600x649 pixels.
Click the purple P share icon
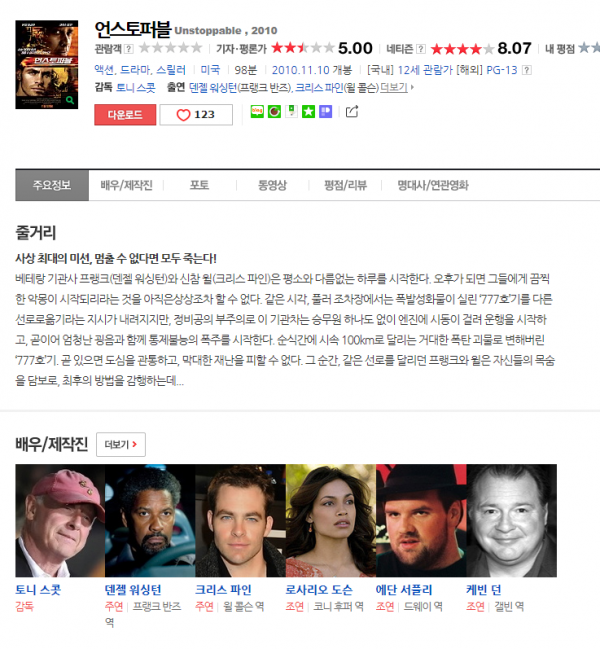tap(326, 111)
